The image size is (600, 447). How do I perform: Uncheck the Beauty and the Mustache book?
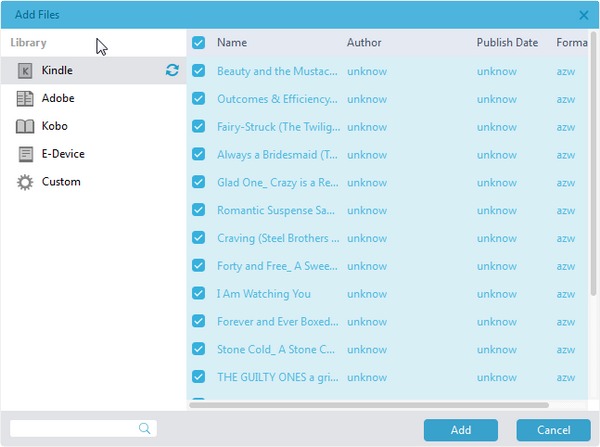(x=198, y=71)
